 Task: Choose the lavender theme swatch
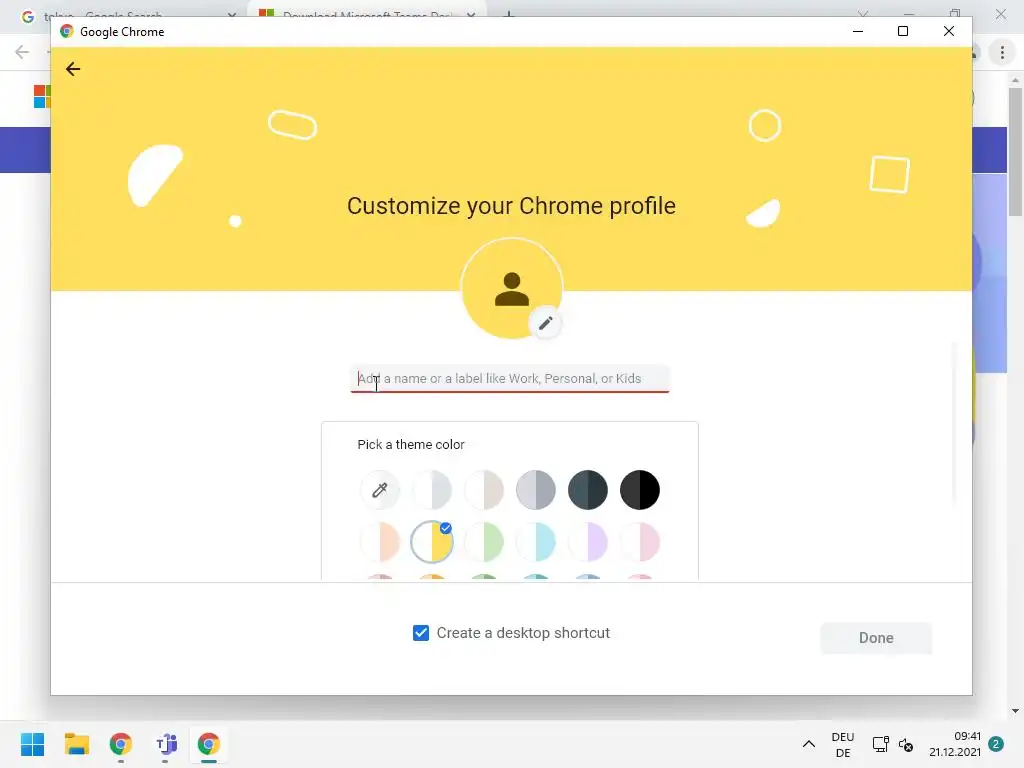coord(588,542)
